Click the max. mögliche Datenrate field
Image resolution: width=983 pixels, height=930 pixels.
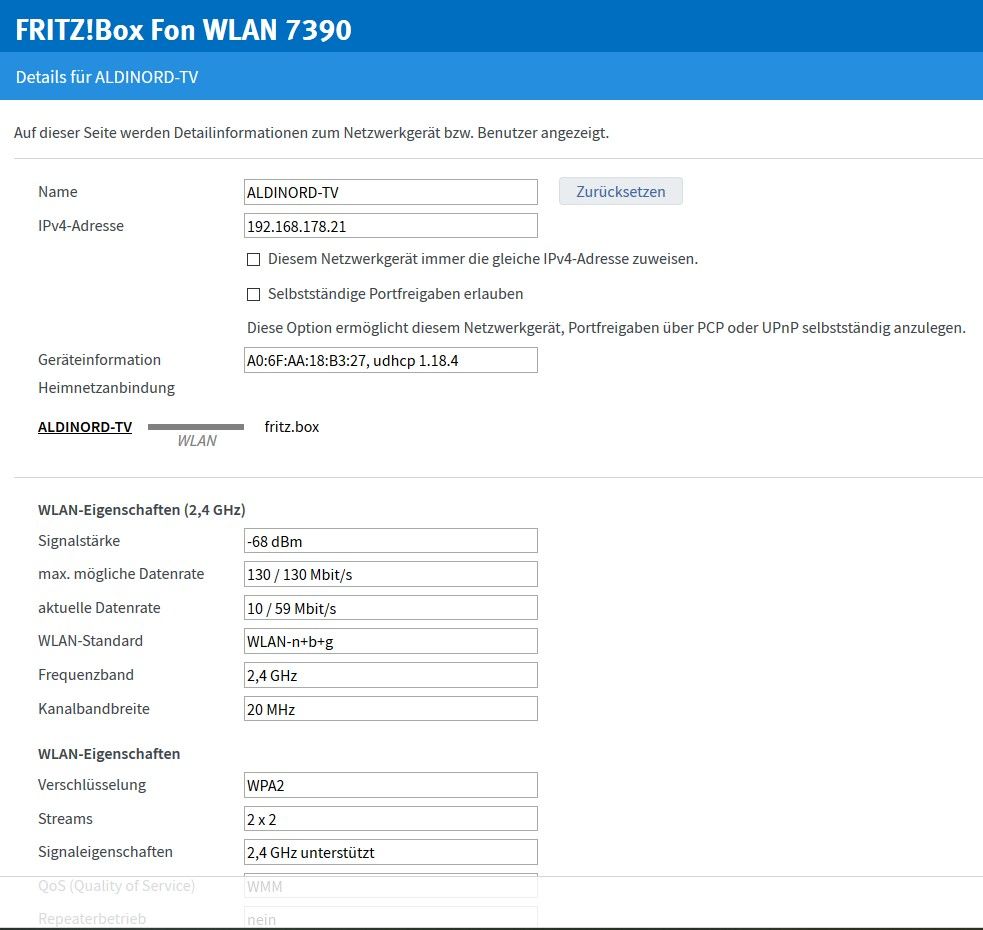390,574
